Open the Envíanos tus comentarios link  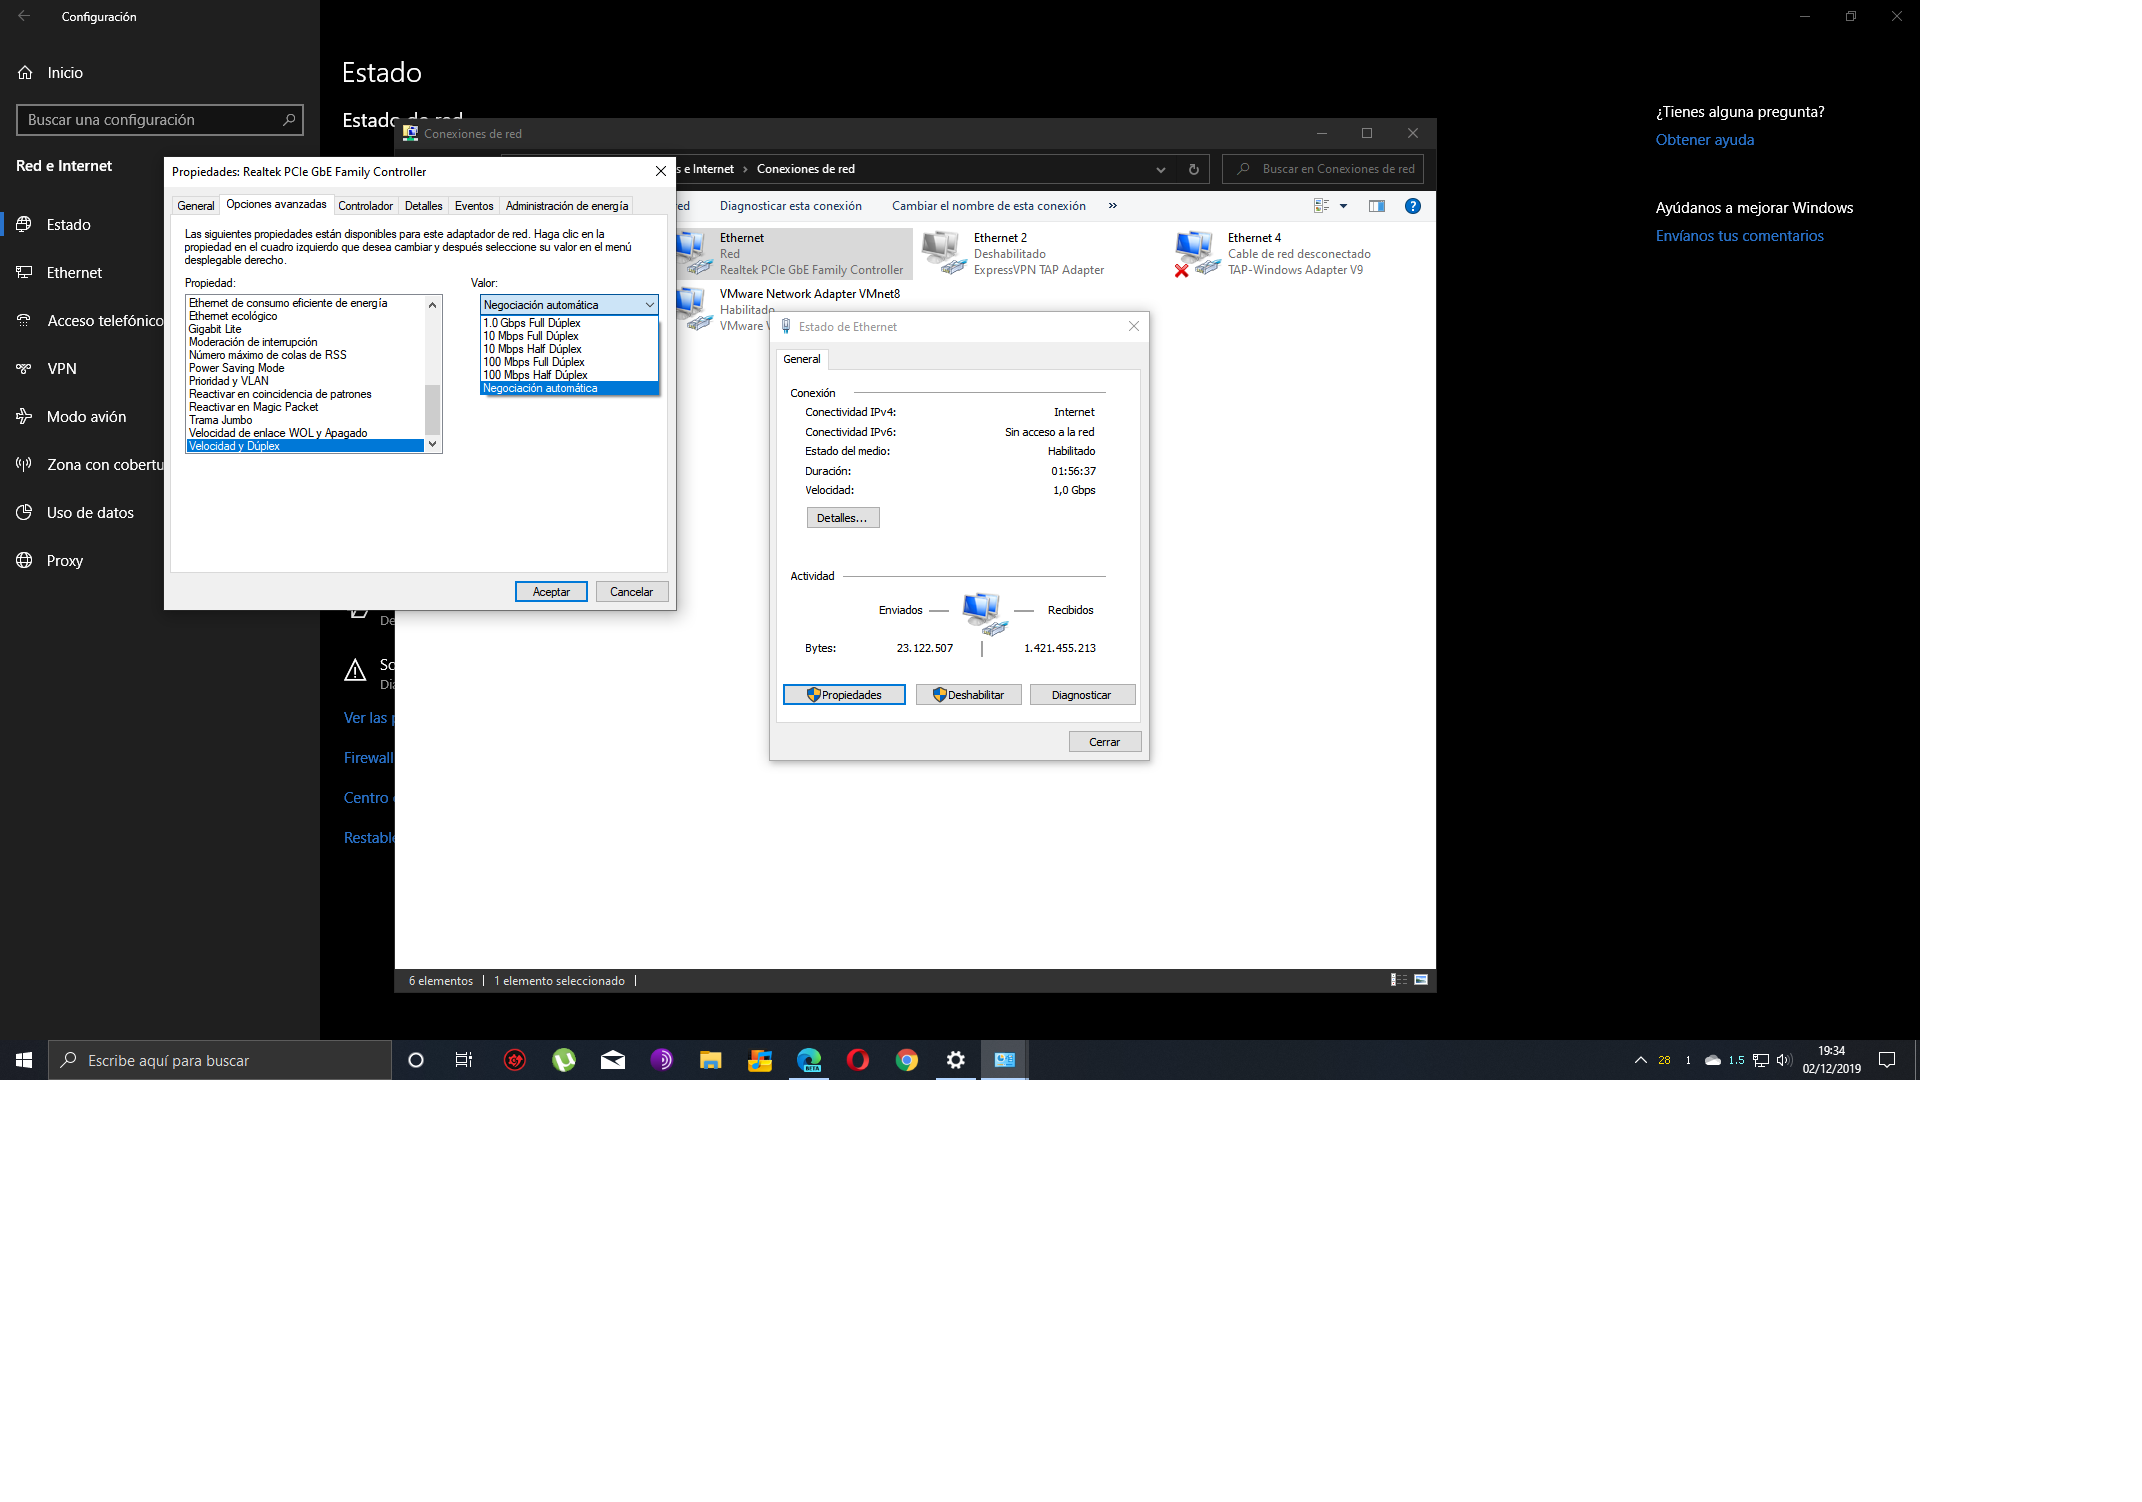[1740, 236]
